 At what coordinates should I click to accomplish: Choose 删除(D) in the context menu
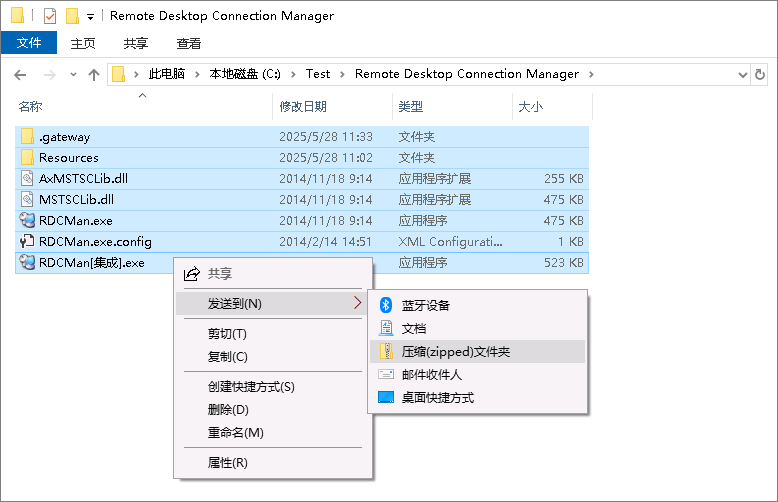coord(273,410)
